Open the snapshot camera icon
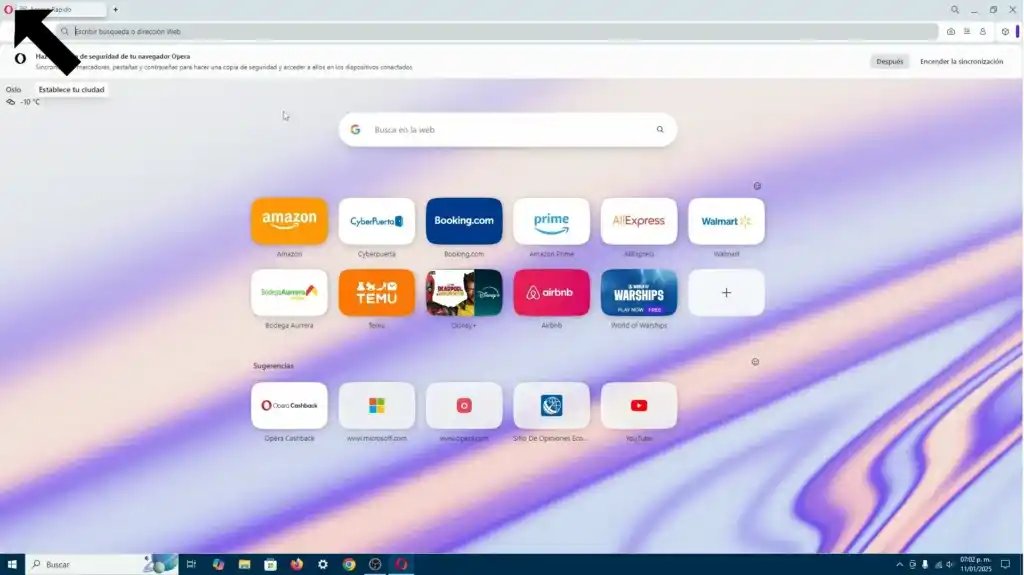 951,31
